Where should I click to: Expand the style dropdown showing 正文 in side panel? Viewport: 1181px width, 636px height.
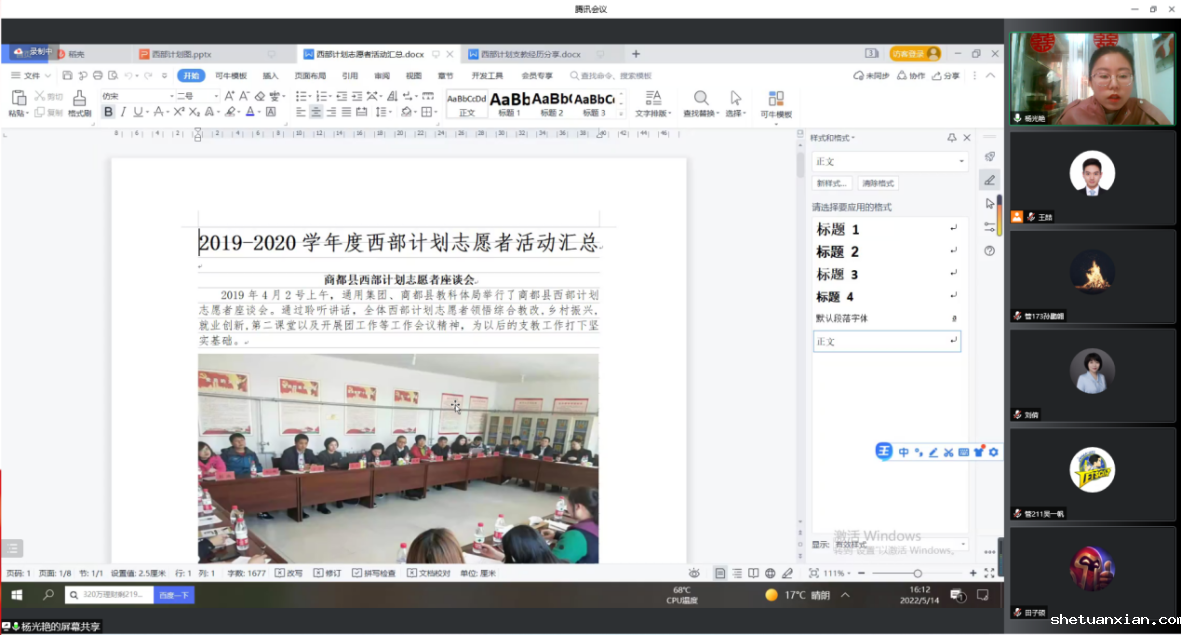click(962, 162)
